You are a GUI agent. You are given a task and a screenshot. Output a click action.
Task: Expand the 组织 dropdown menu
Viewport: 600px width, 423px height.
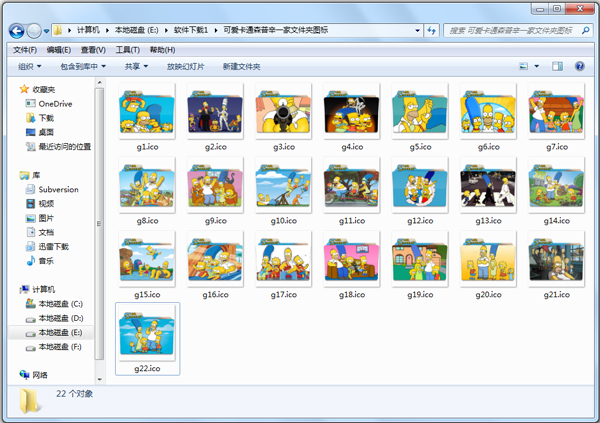(x=27, y=67)
